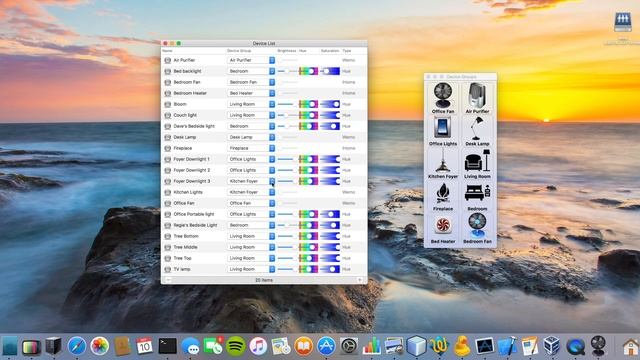Click the hue slider for Tree Middle
This screenshot has height=360, width=640.
click(x=309, y=247)
